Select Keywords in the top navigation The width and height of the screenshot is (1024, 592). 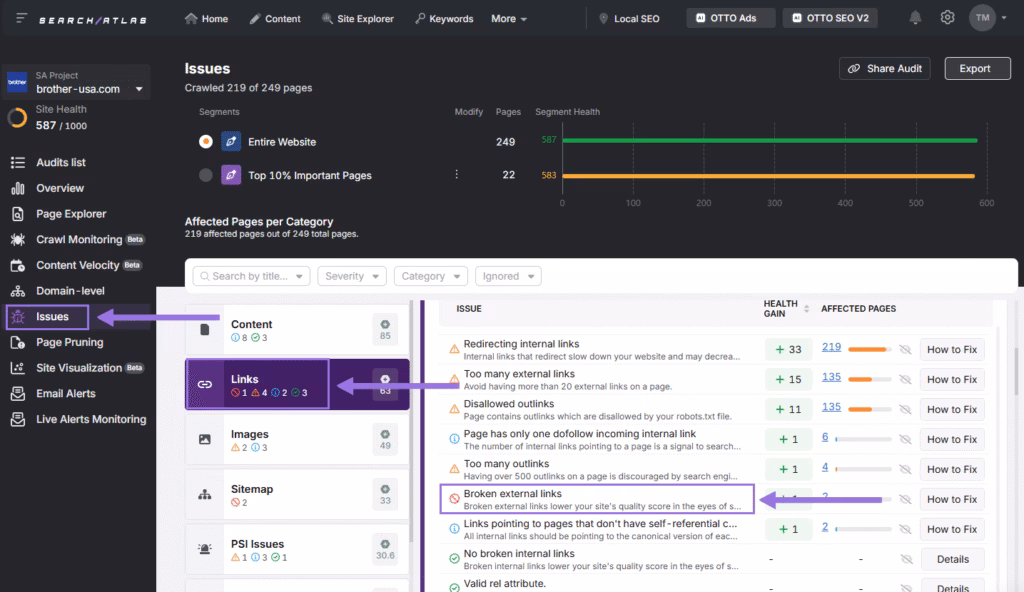coord(444,17)
